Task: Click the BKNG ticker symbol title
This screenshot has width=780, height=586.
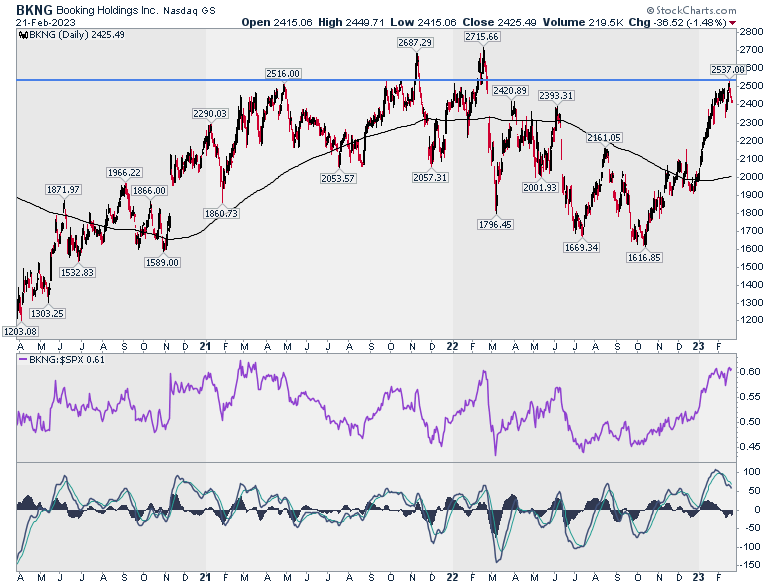Action: [x=34, y=10]
